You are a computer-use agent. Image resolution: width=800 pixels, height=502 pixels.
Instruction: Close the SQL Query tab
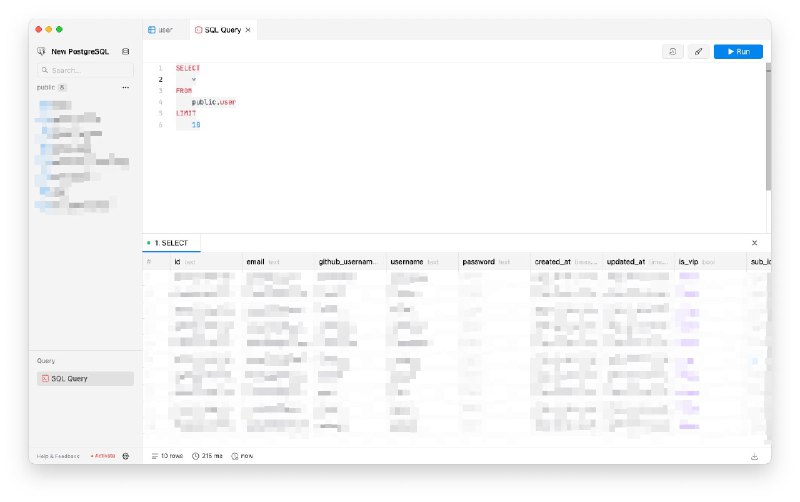(248, 30)
